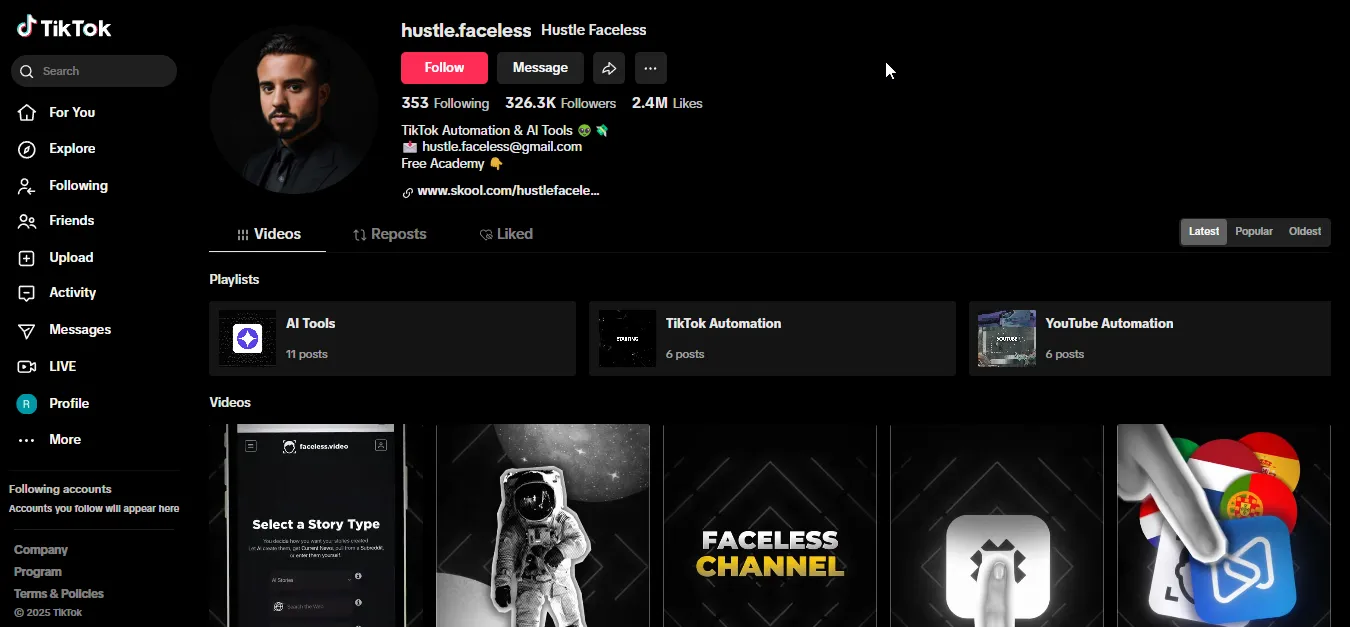Viewport: 1350px width, 627px height.
Task: Click the Following person icon
Action: tap(27, 186)
